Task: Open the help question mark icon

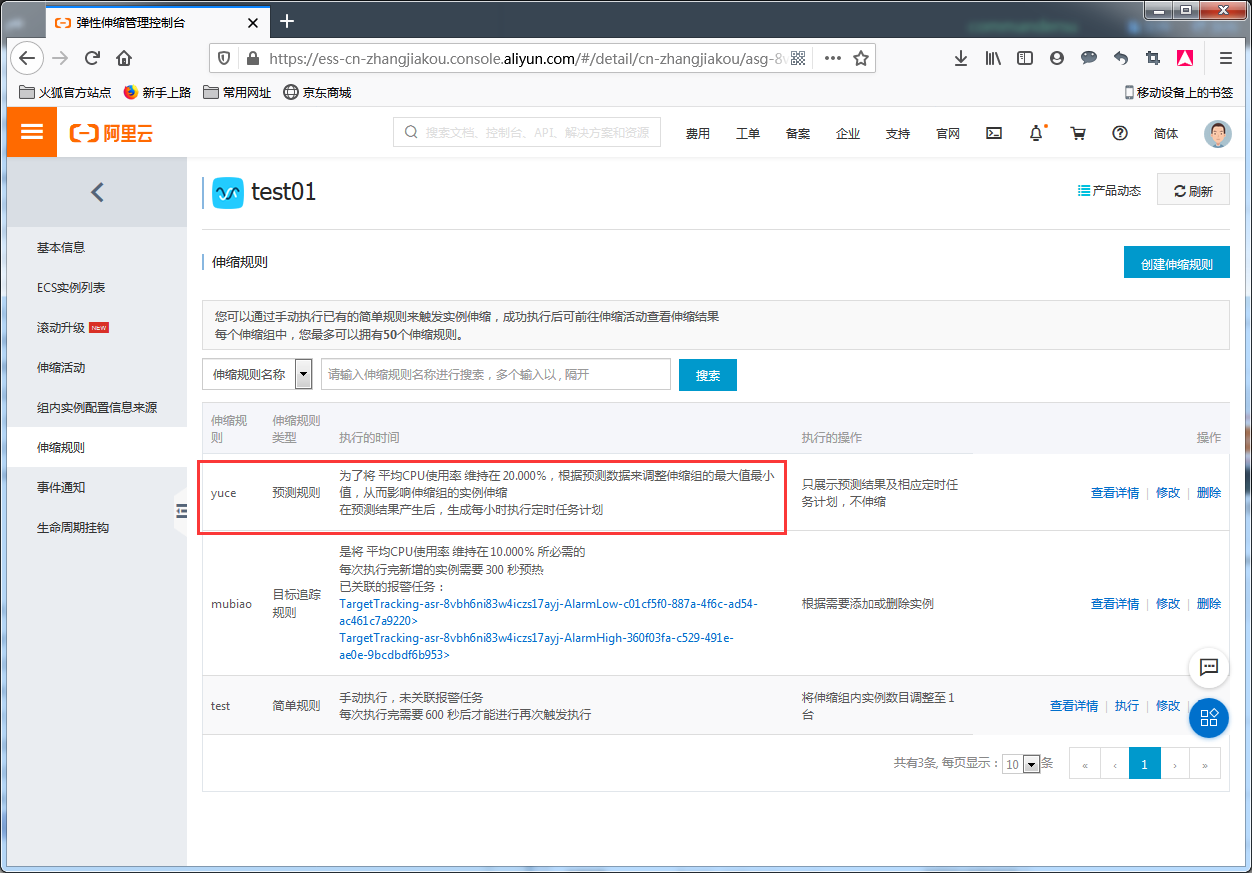Action: point(1120,133)
